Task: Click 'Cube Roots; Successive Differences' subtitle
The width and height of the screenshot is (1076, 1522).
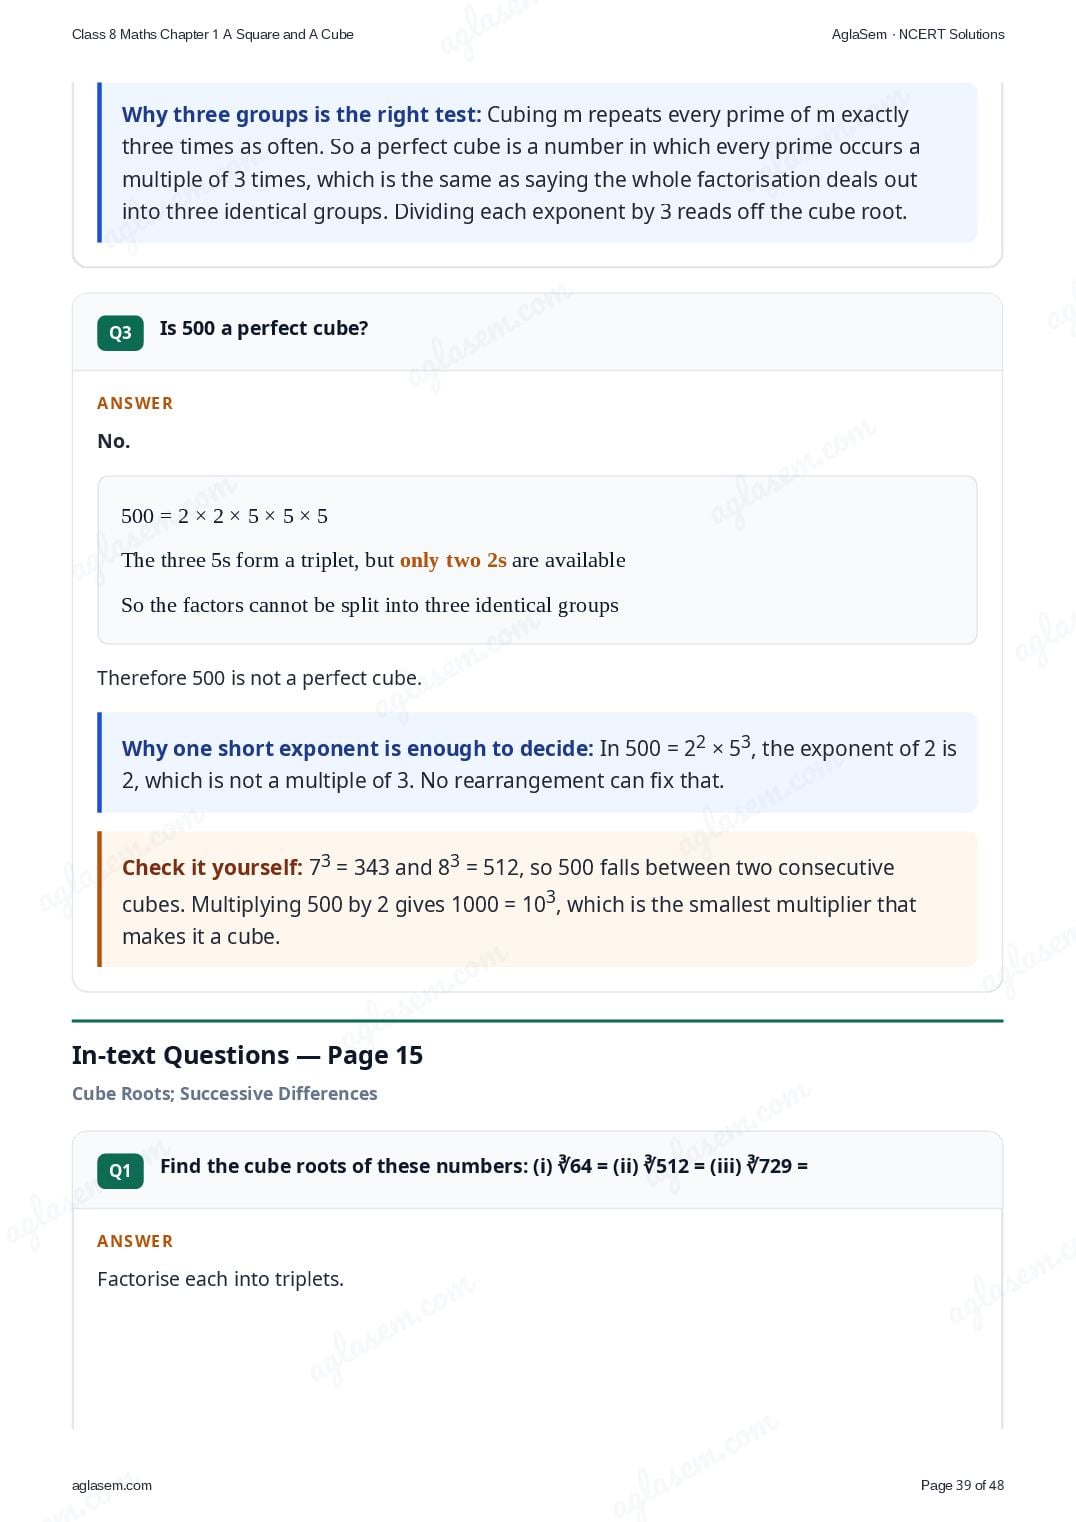Action: pyautogui.click(x=225, y=1093)
